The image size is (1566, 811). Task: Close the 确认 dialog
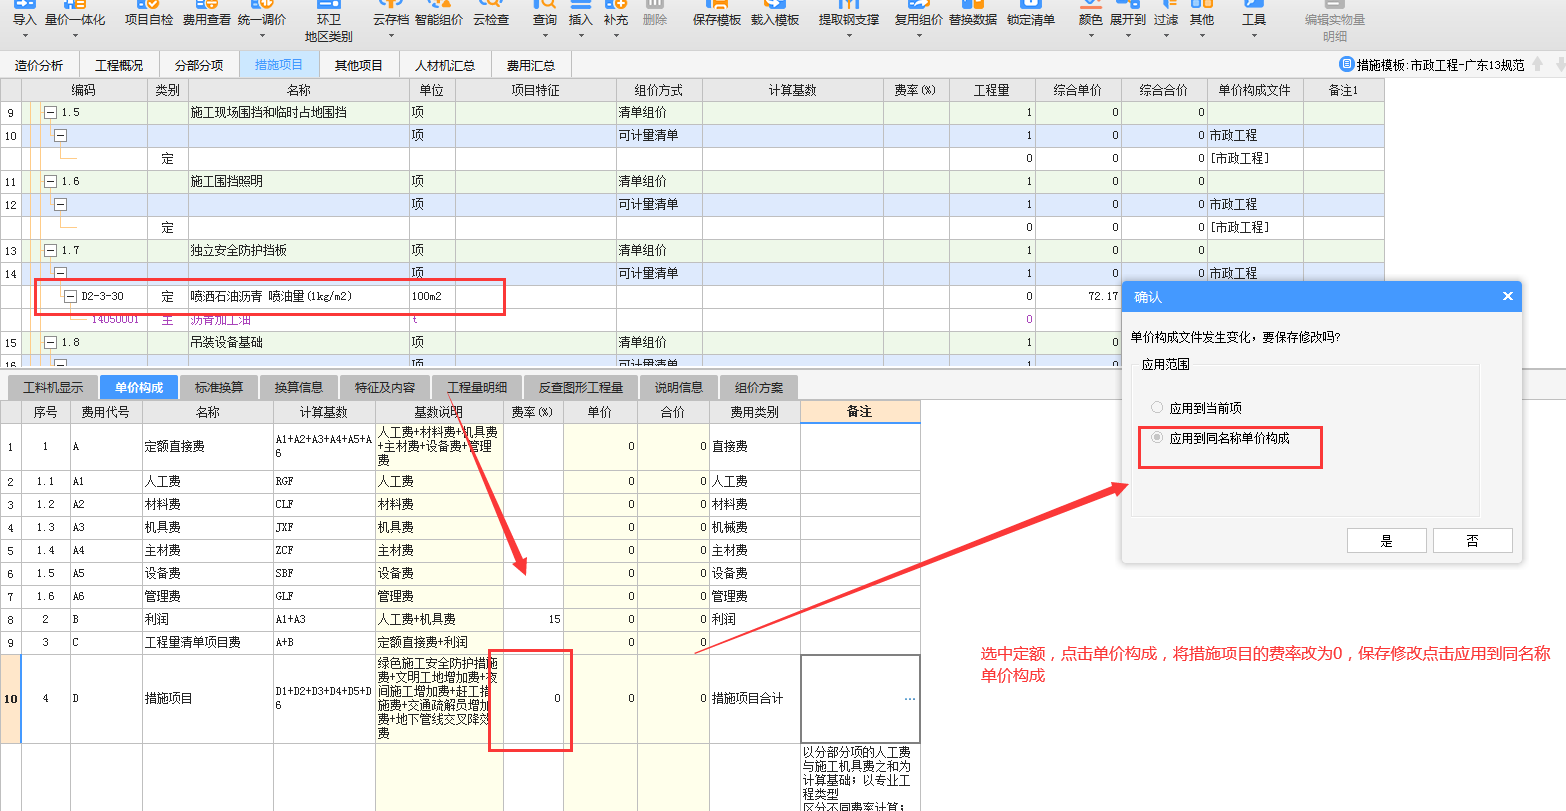[x=1508, y=297]
